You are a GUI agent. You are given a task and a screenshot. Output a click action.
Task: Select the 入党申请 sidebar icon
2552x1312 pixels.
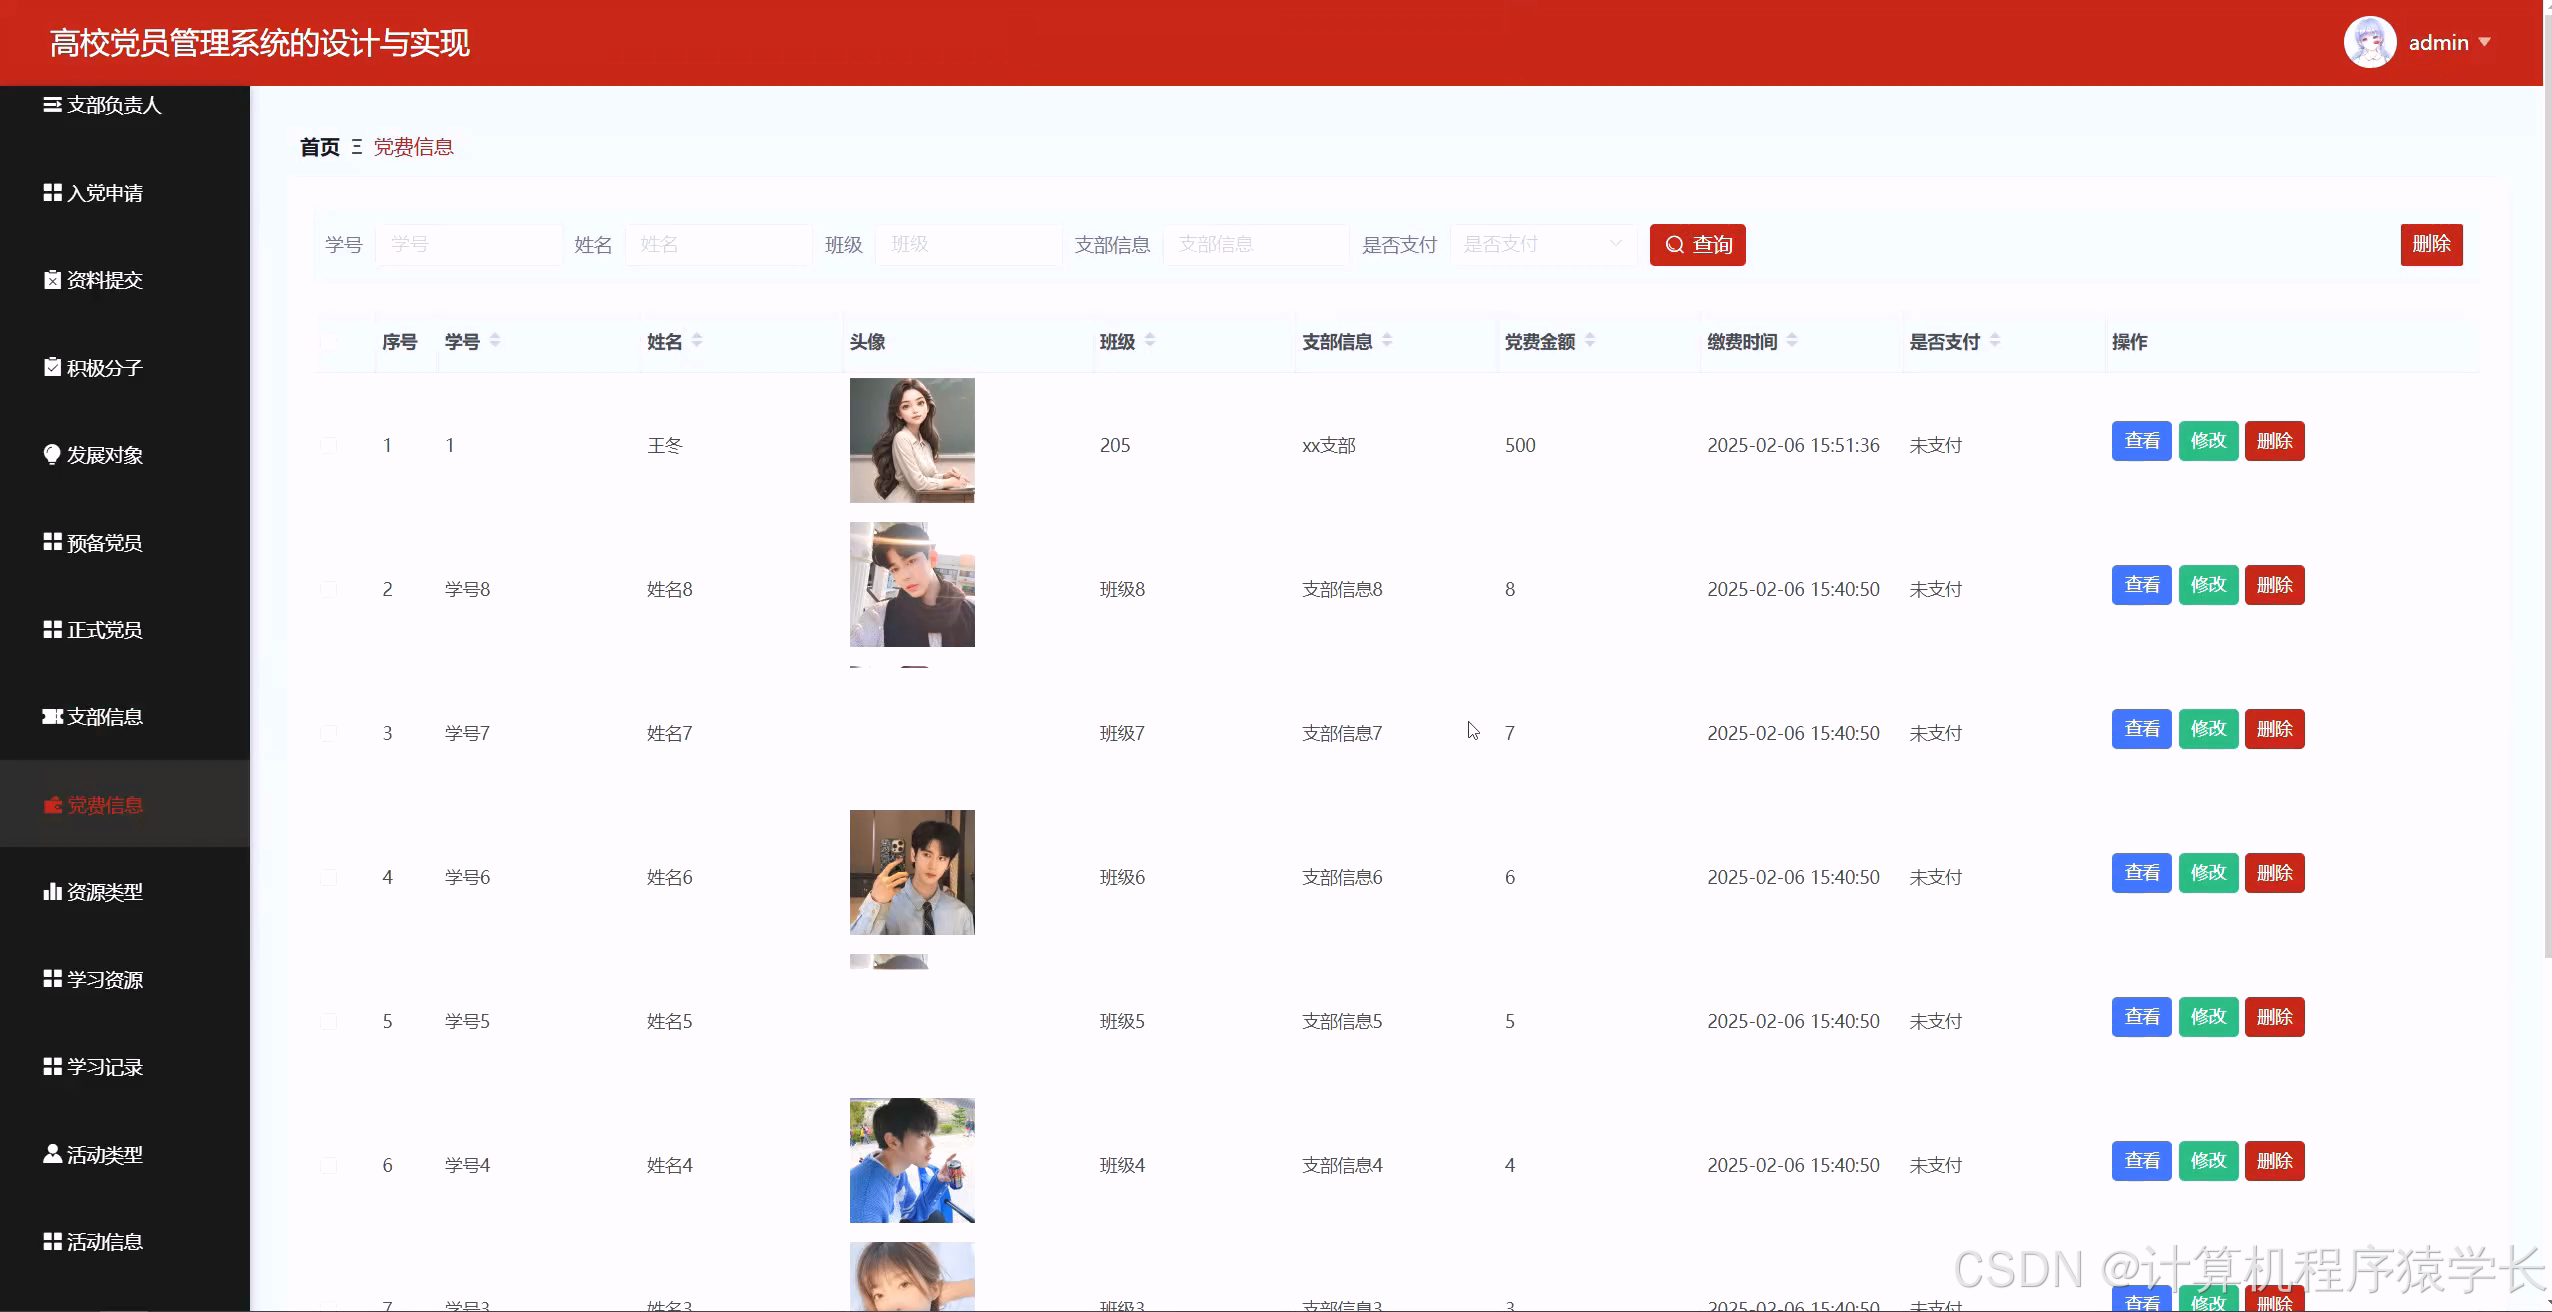(x=53, y=192)
